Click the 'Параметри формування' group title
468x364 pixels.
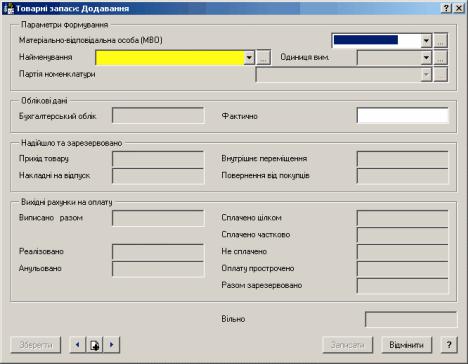coord(65,25)
